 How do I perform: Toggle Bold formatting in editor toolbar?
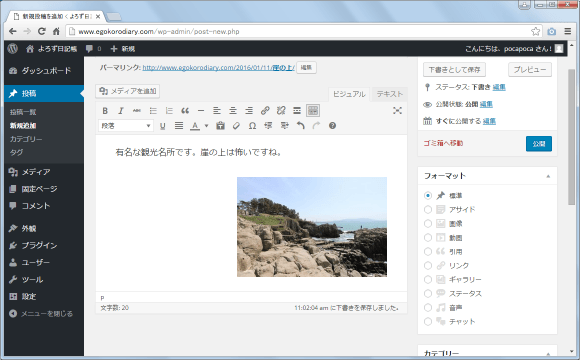tap(105, 111)
